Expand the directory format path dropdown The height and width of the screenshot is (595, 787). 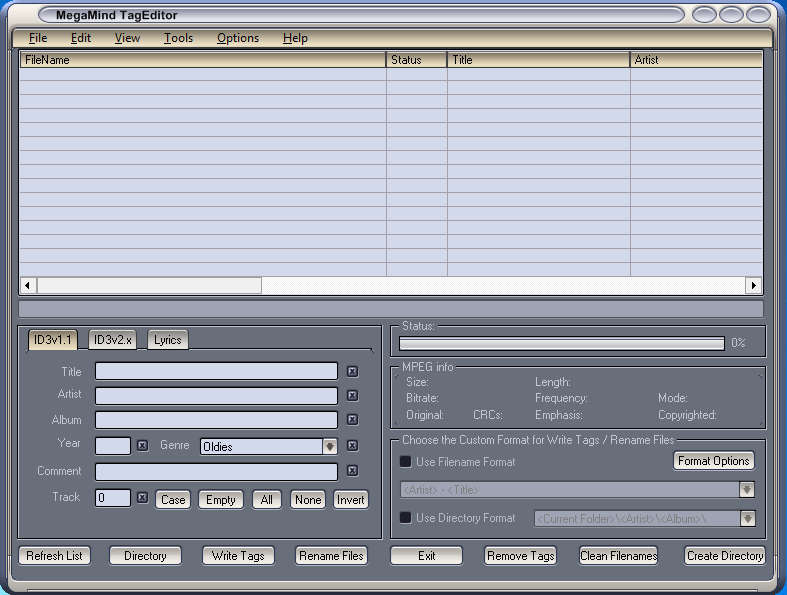click(745, 519)
